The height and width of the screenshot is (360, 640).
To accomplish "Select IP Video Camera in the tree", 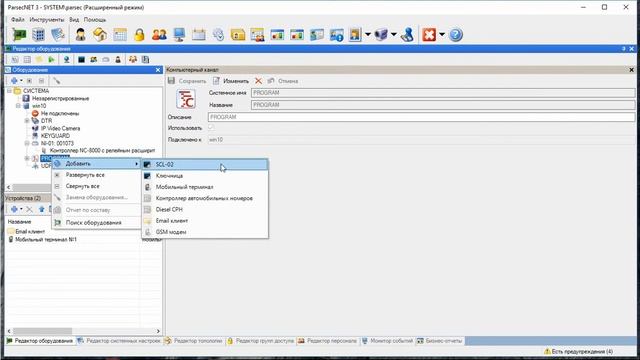I will click(60, 128).
